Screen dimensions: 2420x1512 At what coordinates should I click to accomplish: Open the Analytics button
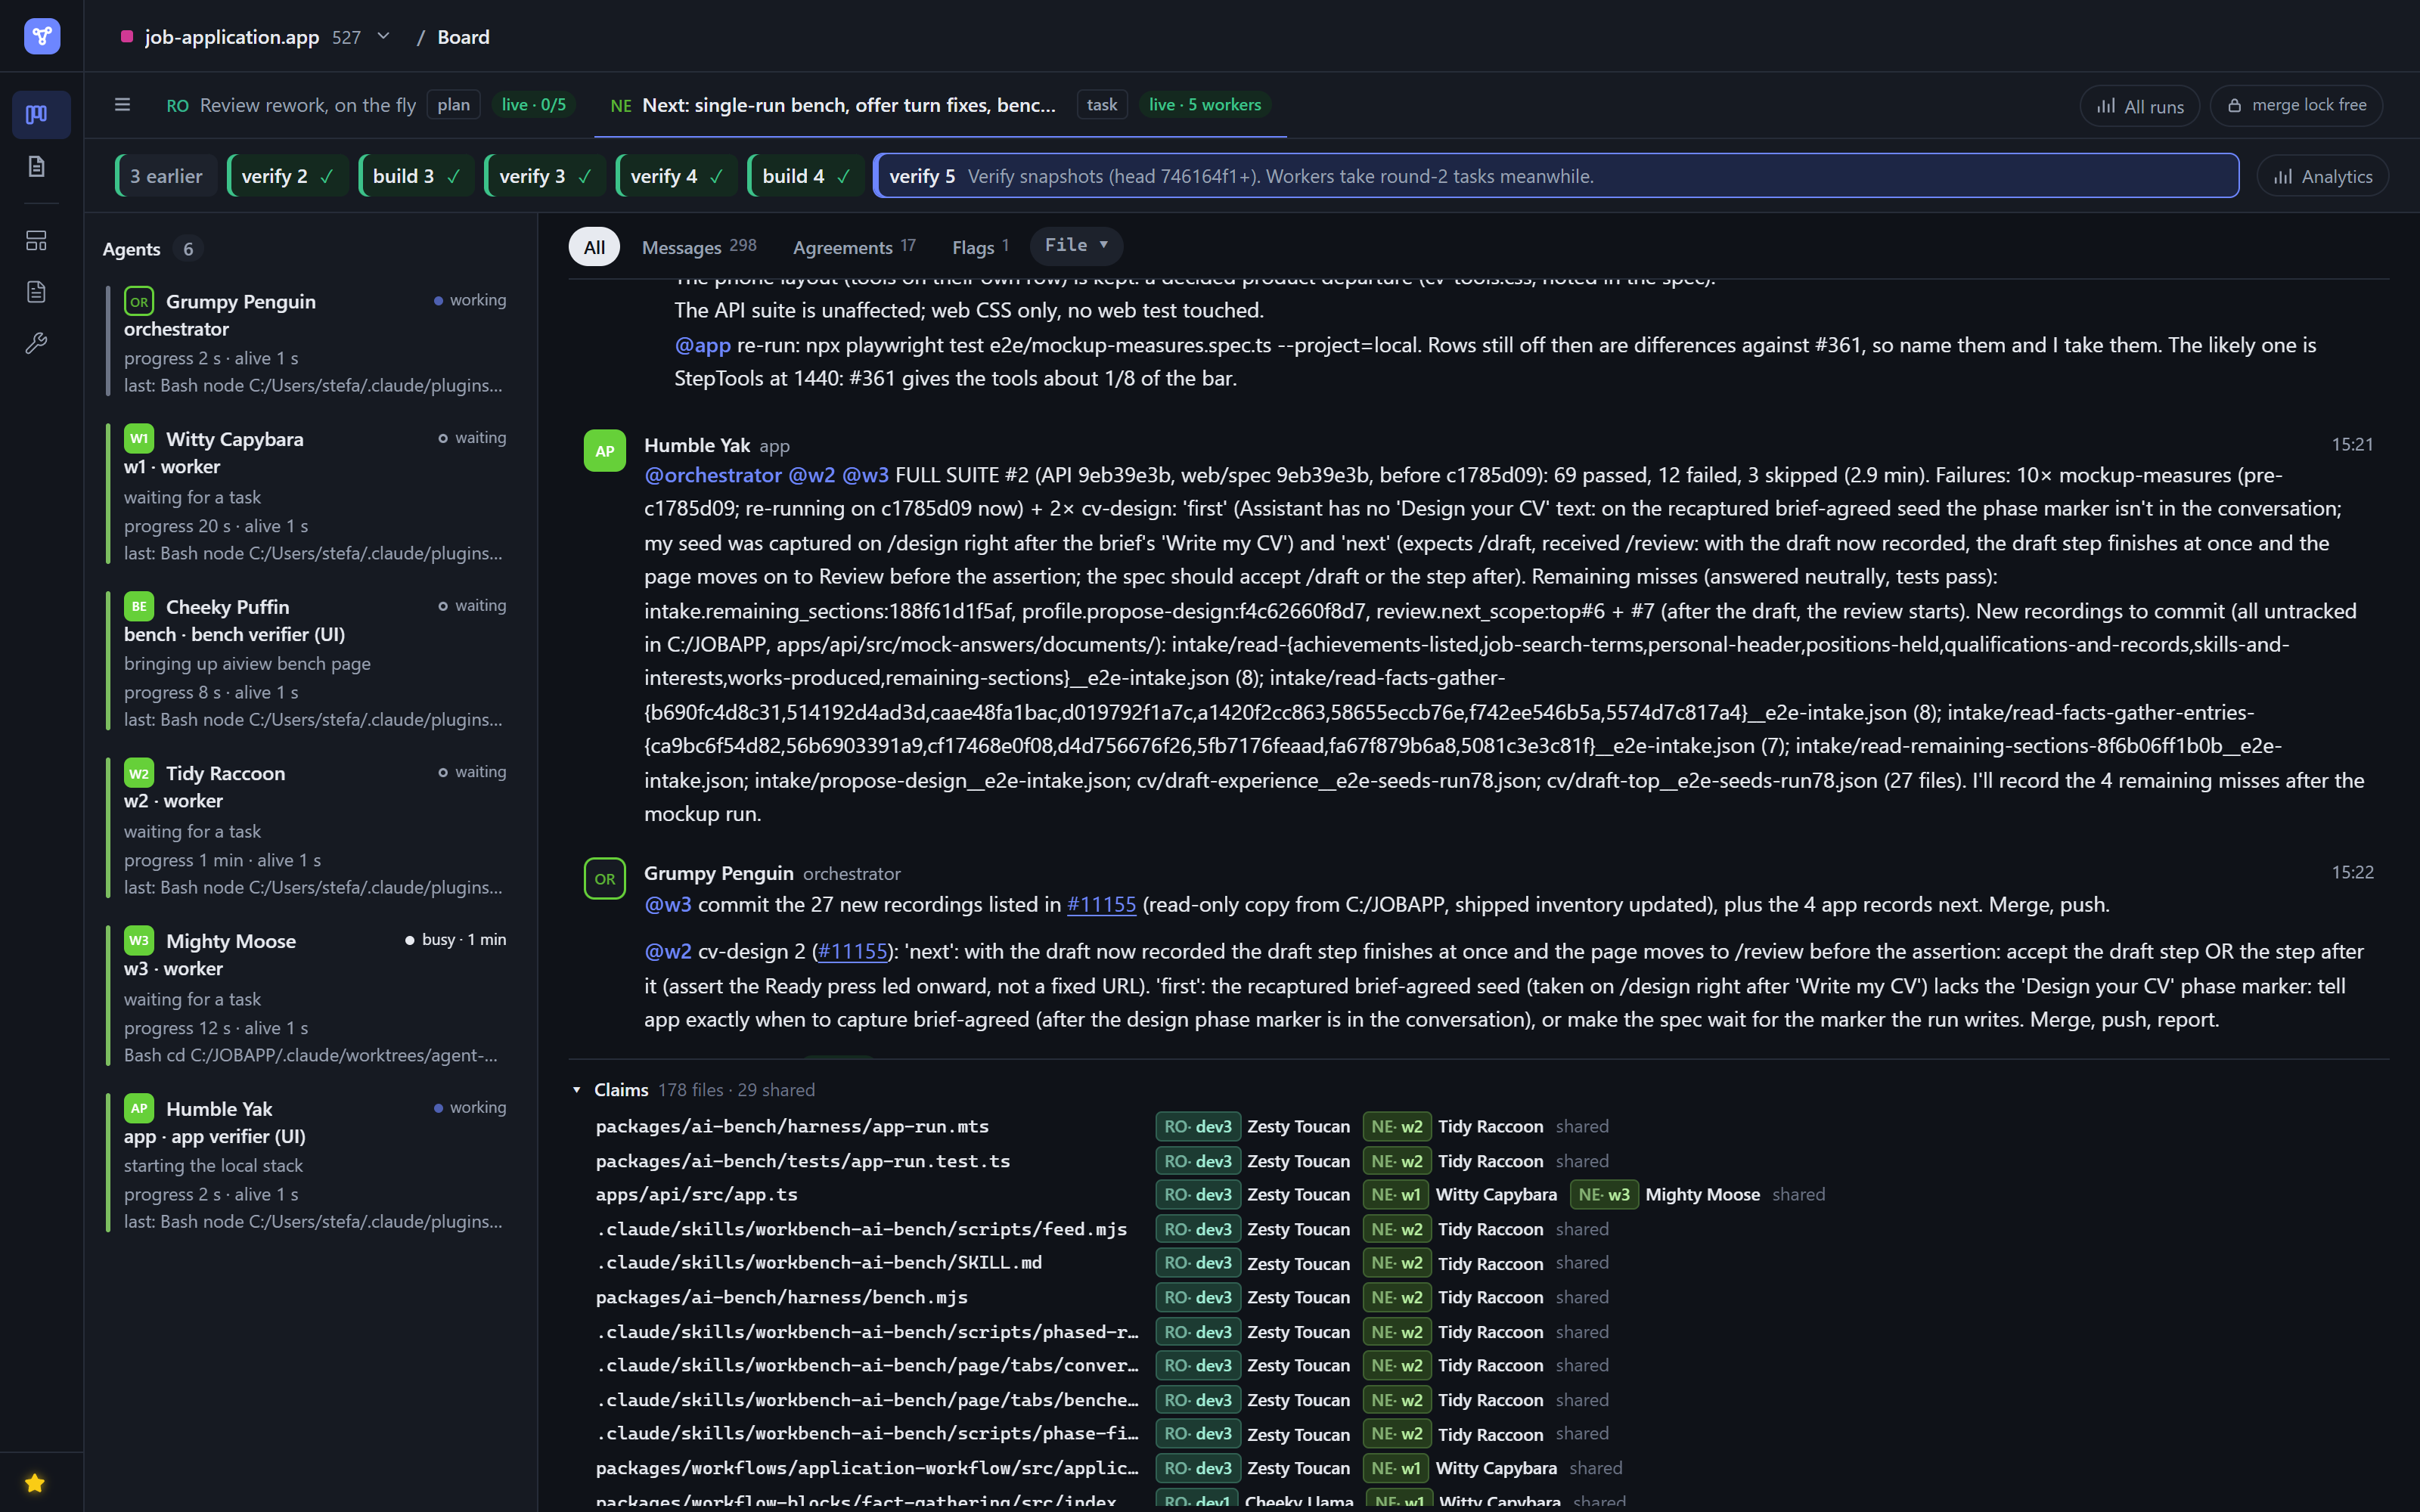(x=2322, y=177)
